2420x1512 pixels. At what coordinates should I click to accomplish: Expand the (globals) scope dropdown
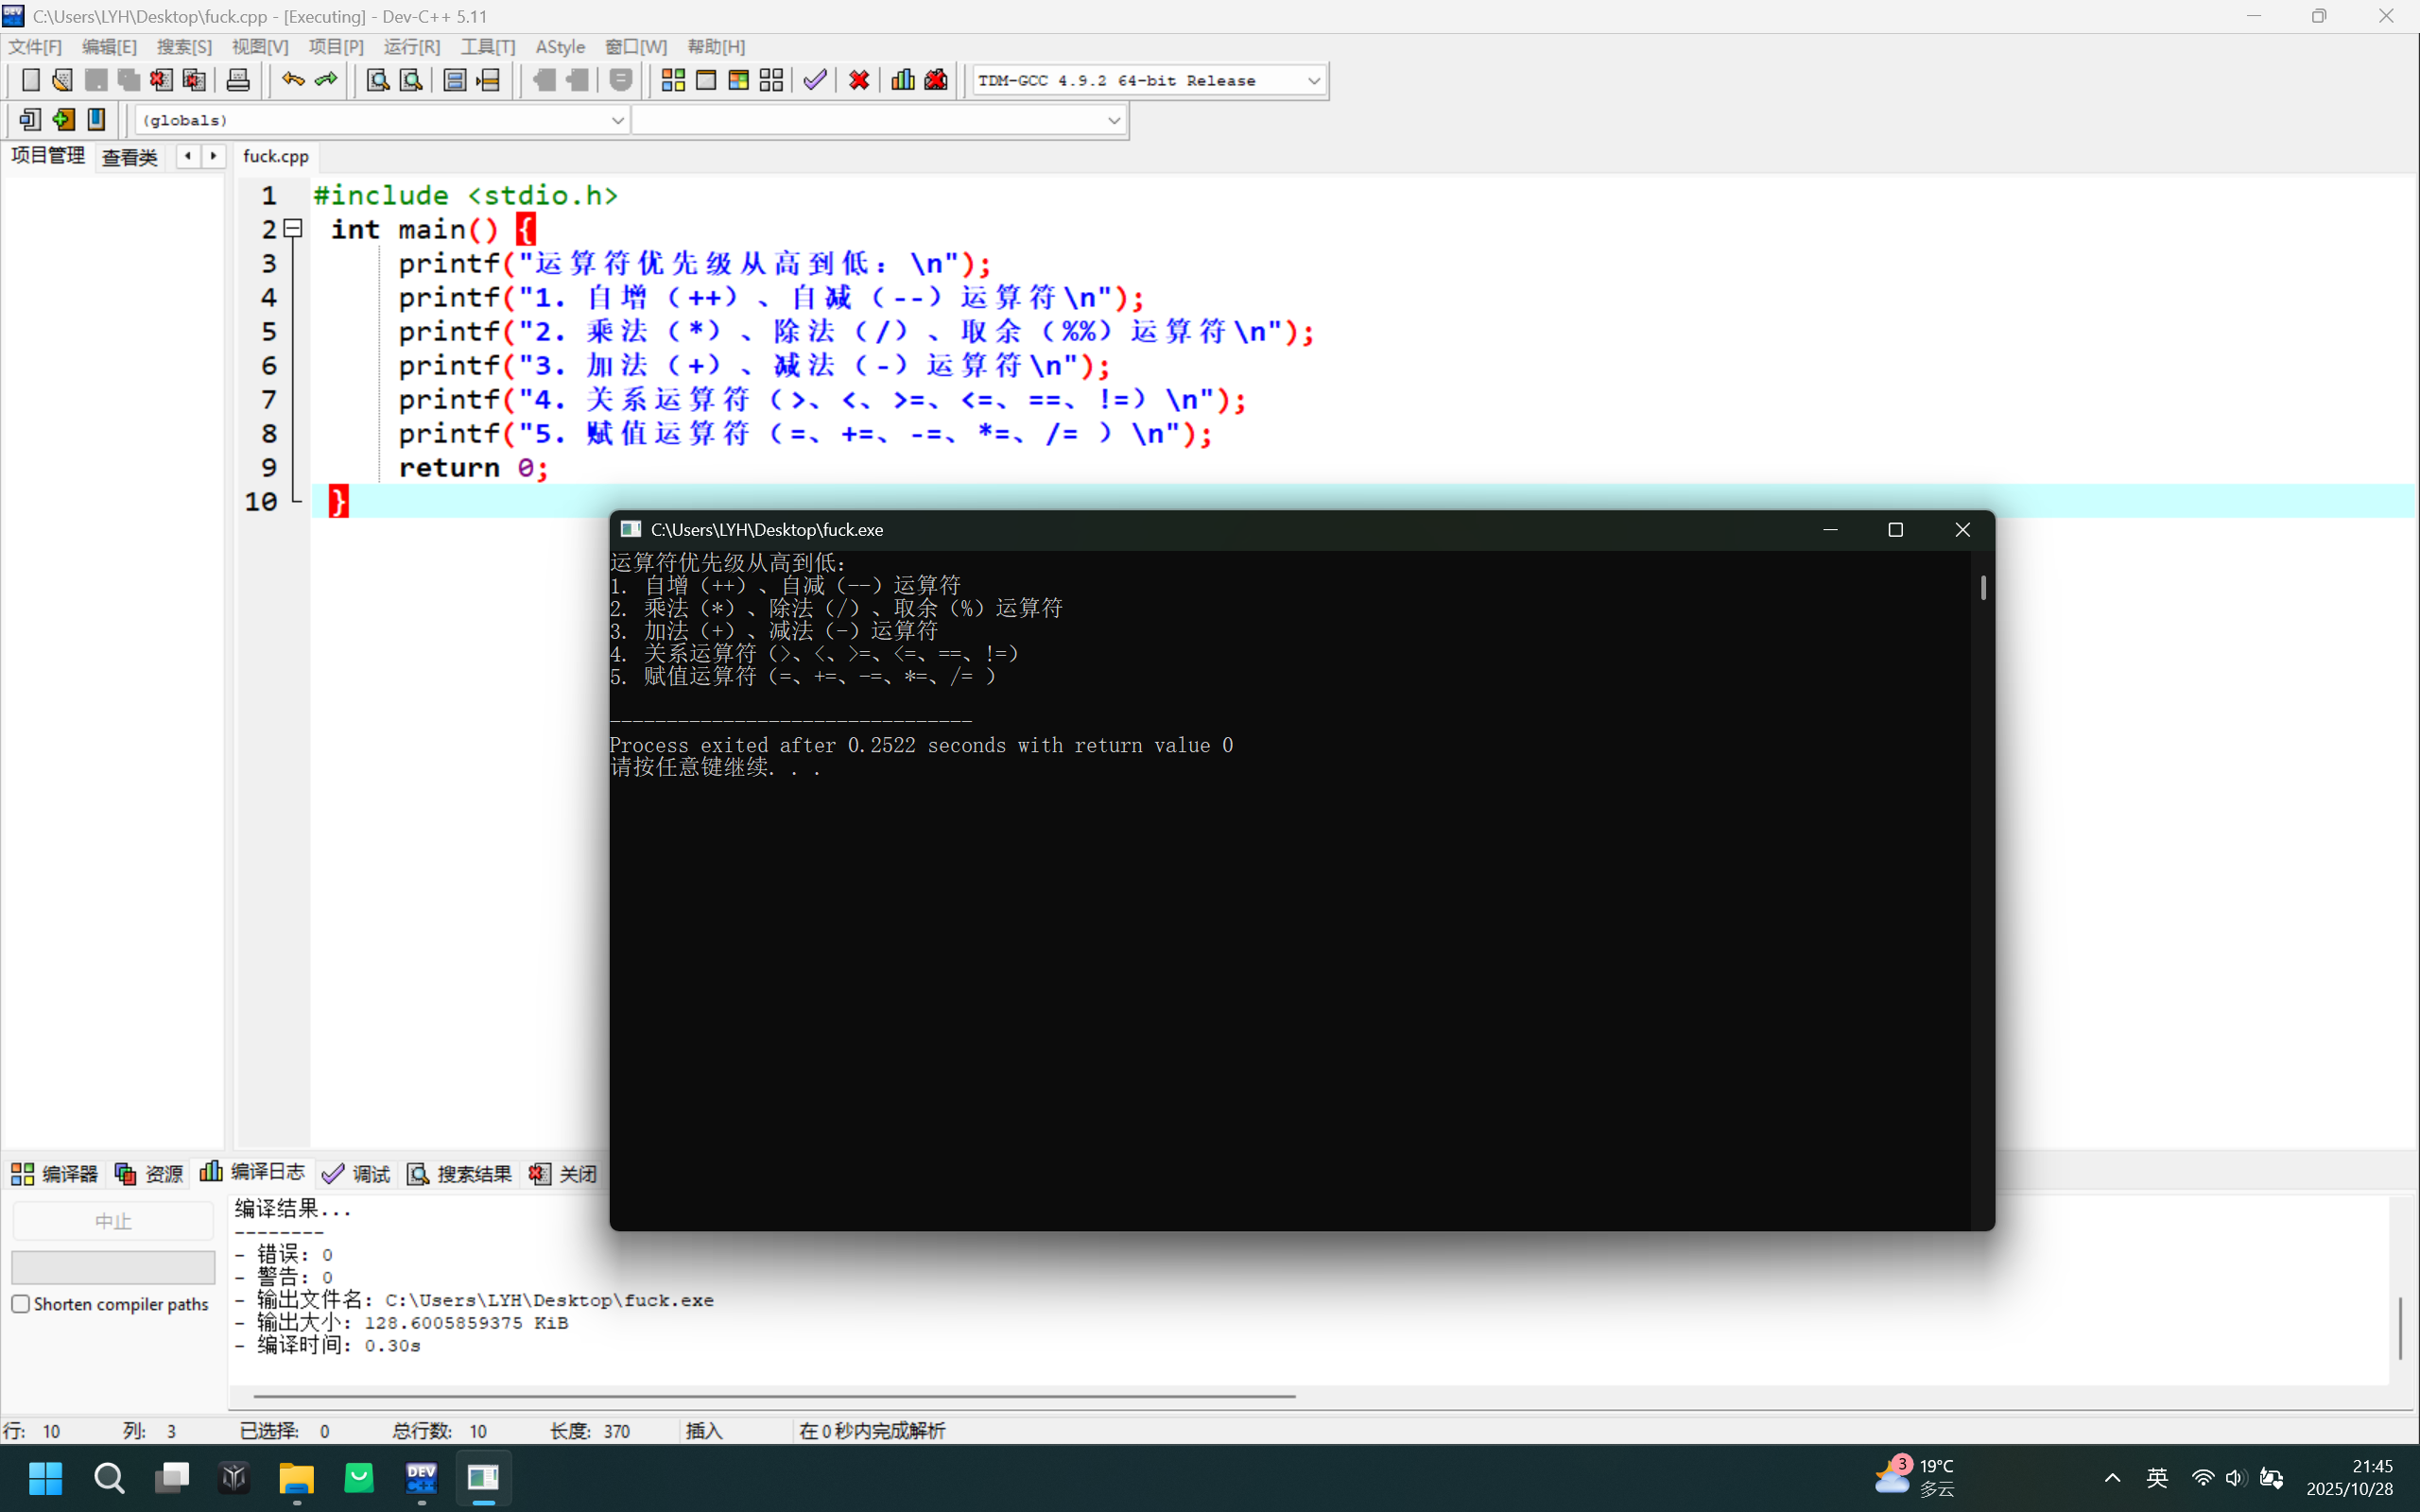click(617, 120)
